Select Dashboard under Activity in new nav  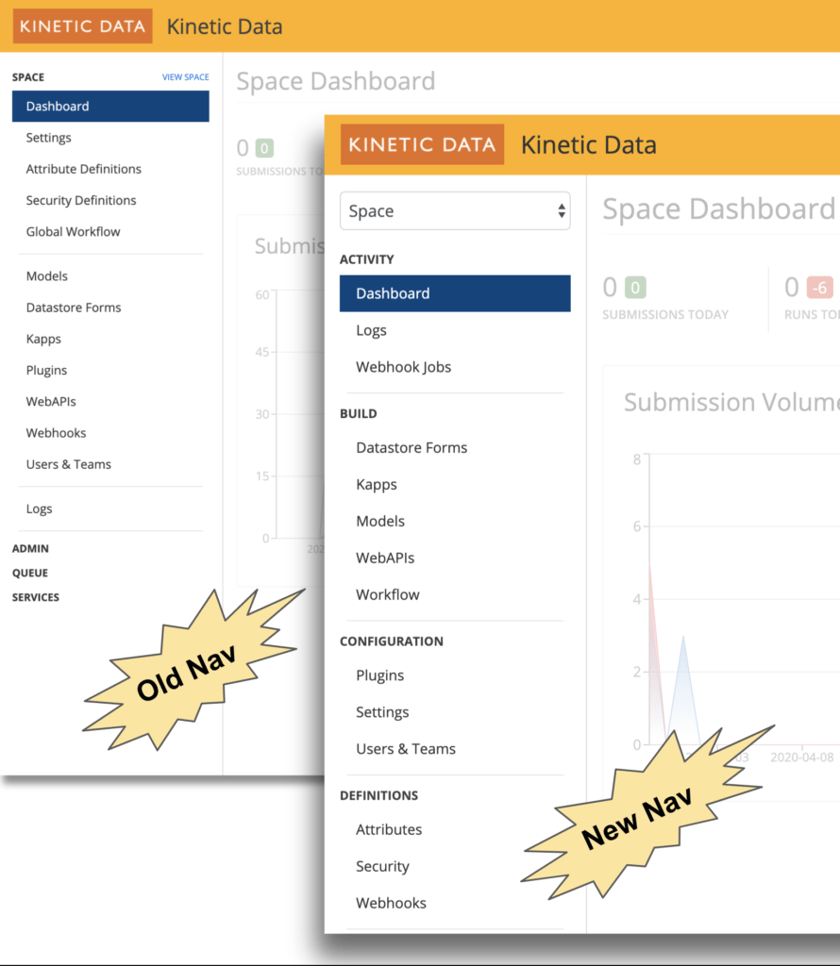(455, 293)
